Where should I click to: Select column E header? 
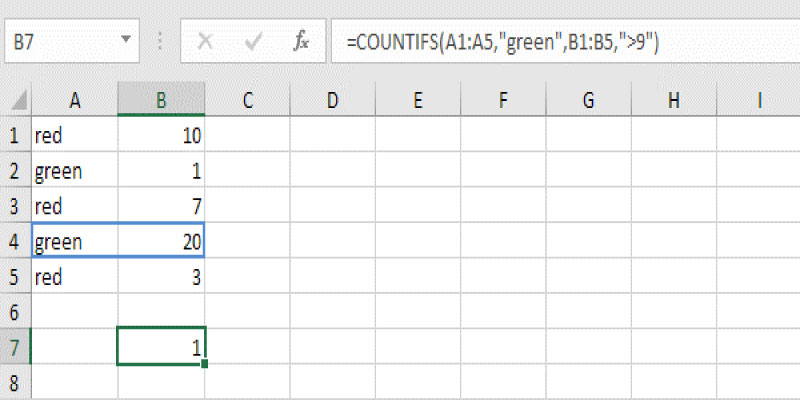(418, 100)
